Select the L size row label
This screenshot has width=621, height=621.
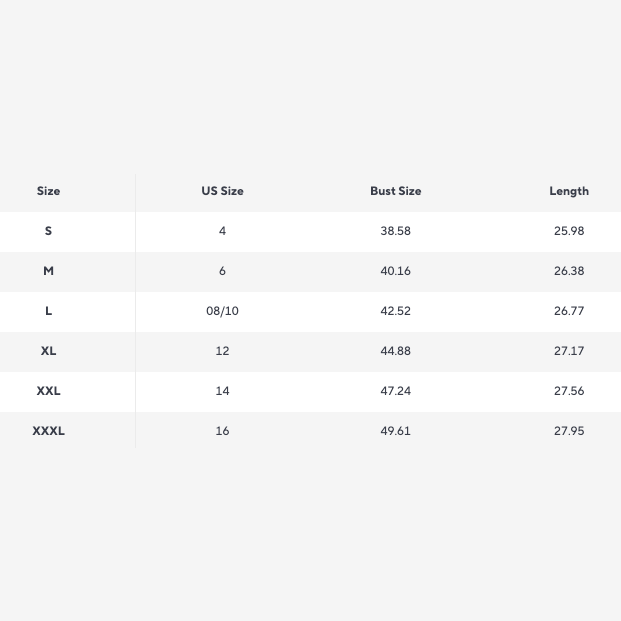[x=48, y=311]
